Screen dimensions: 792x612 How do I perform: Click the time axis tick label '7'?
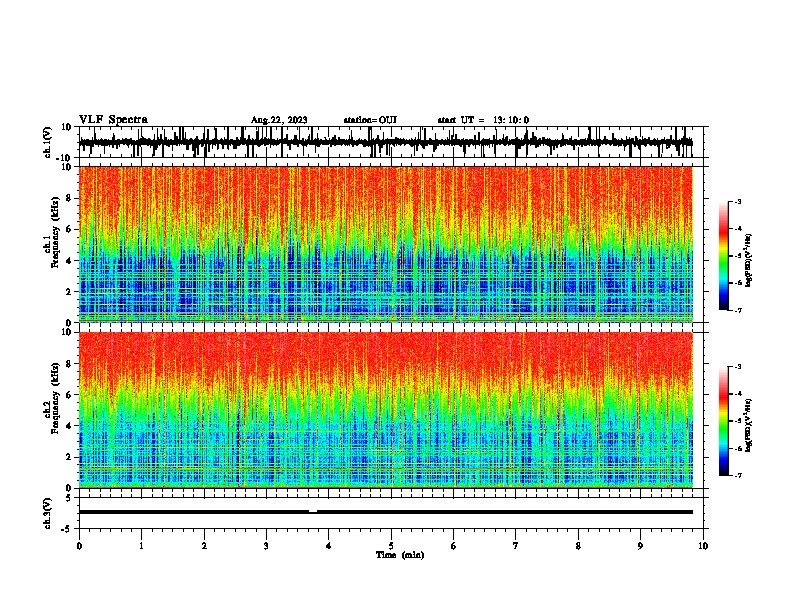click(x=516, y=546)
